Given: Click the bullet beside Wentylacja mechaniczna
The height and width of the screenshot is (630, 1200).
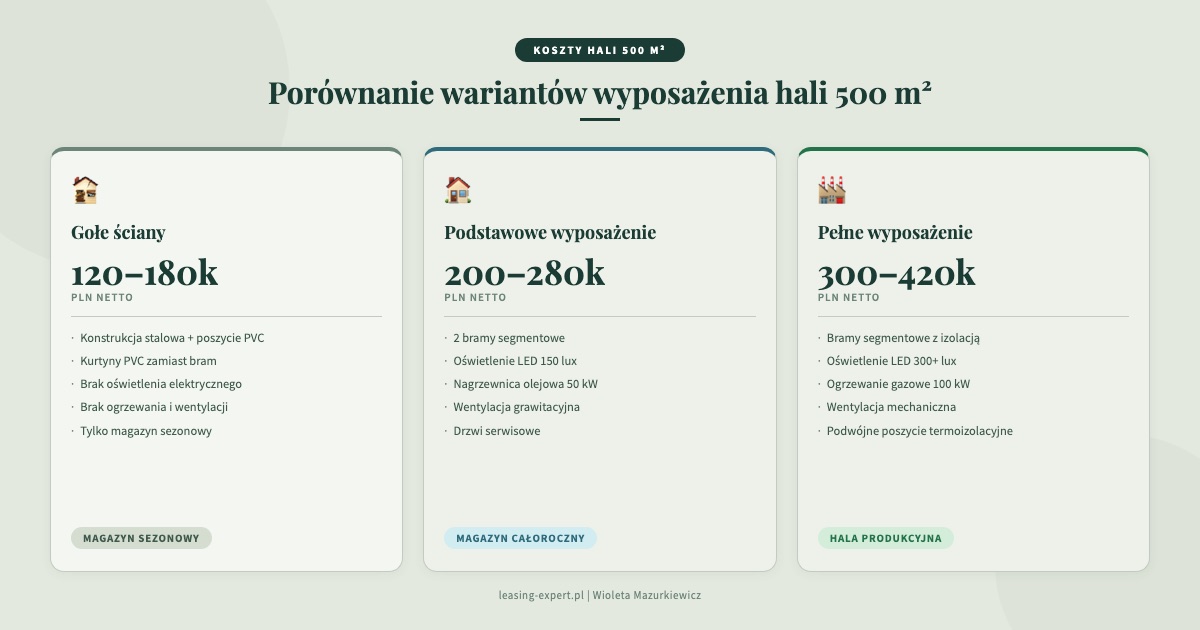Looking at the screenshot, I should click(818, 407).
